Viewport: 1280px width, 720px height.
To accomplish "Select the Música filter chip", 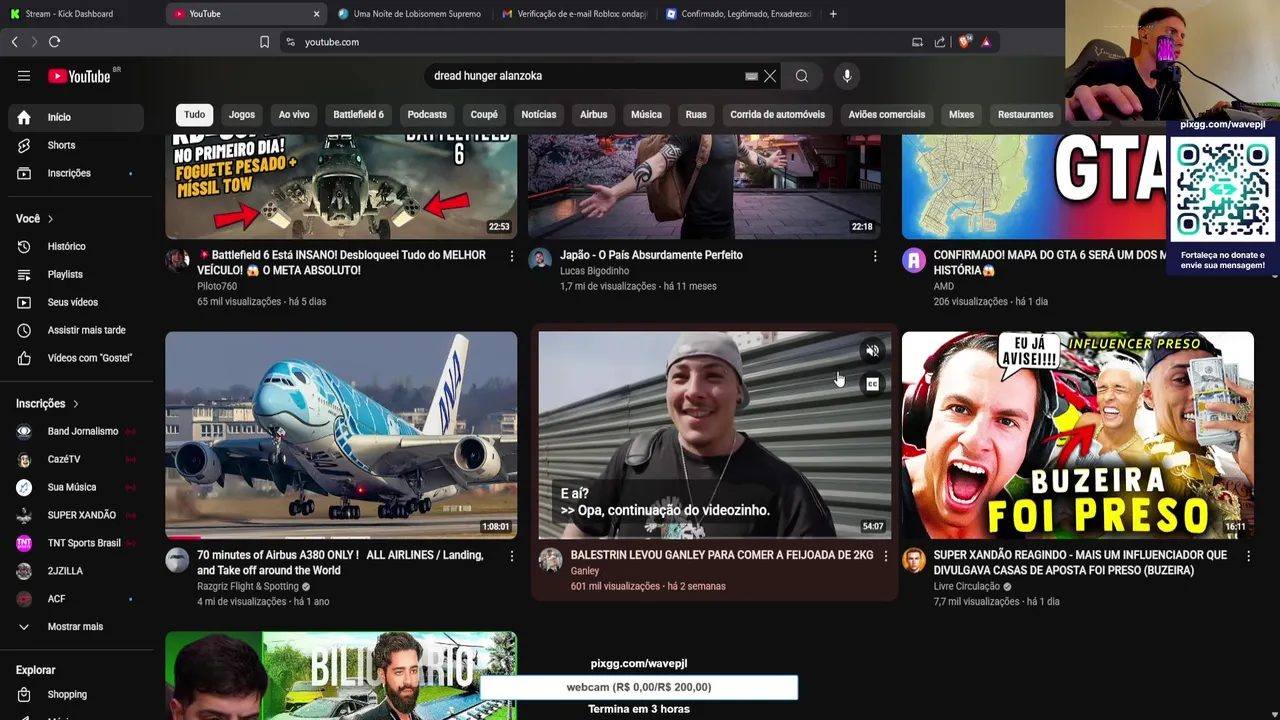I will pyautogui.click(x=646, y=114).
